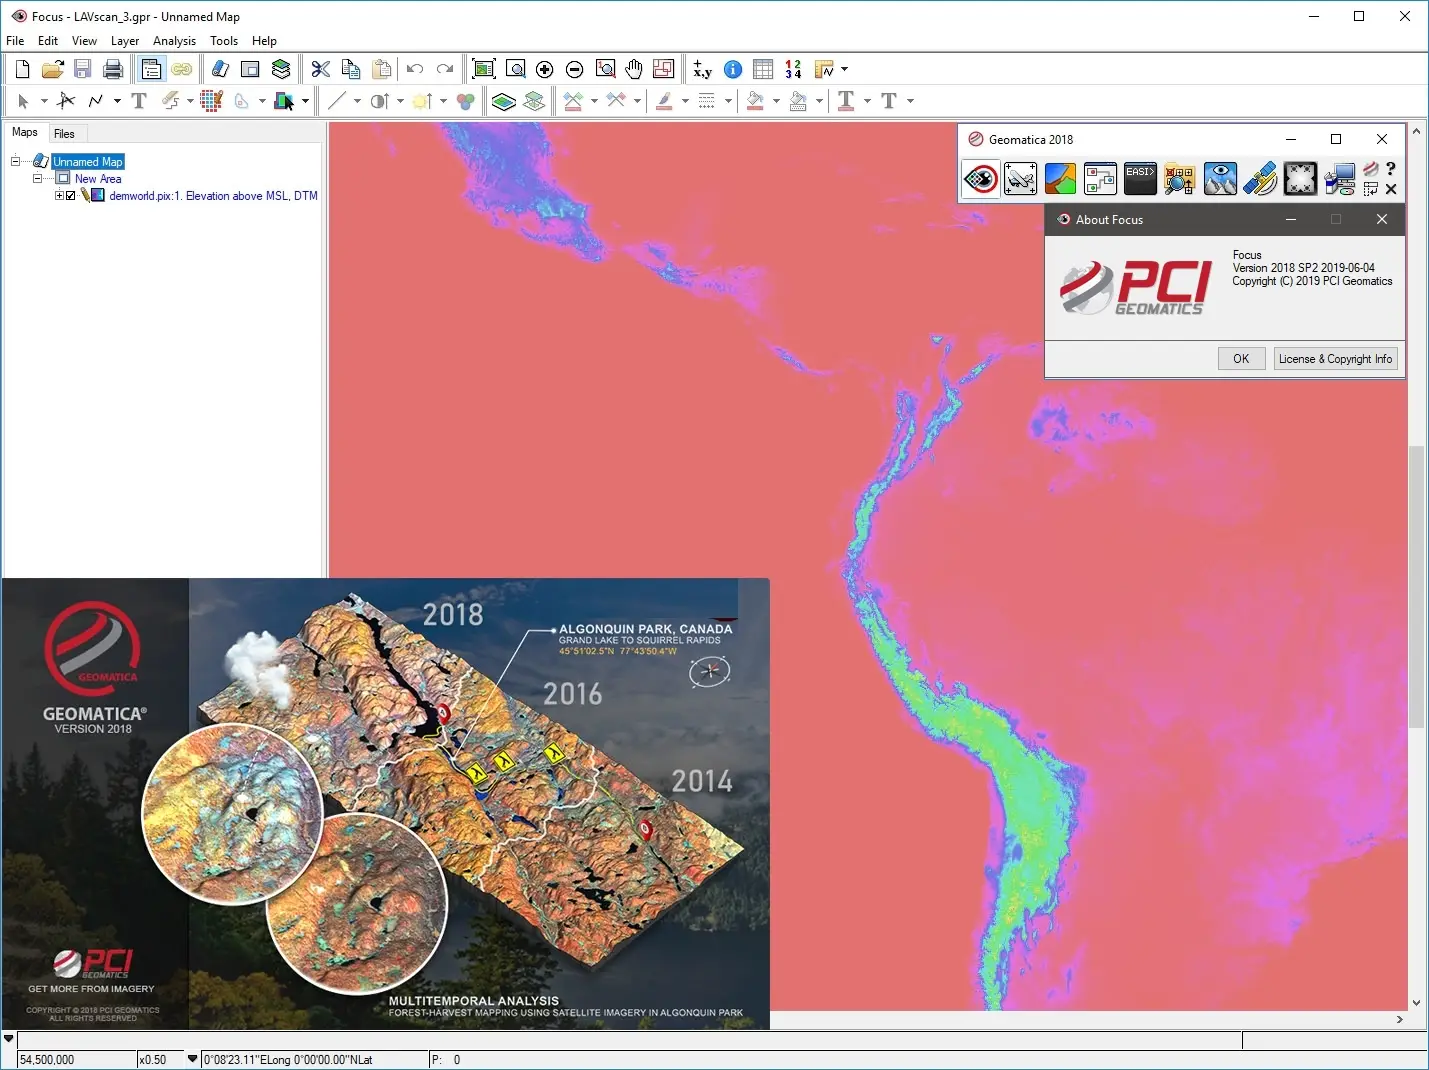Viewport: 1429px width, 1070px height.
Task: Open the EASI command window icon
Action: (x=1140, y=179)
